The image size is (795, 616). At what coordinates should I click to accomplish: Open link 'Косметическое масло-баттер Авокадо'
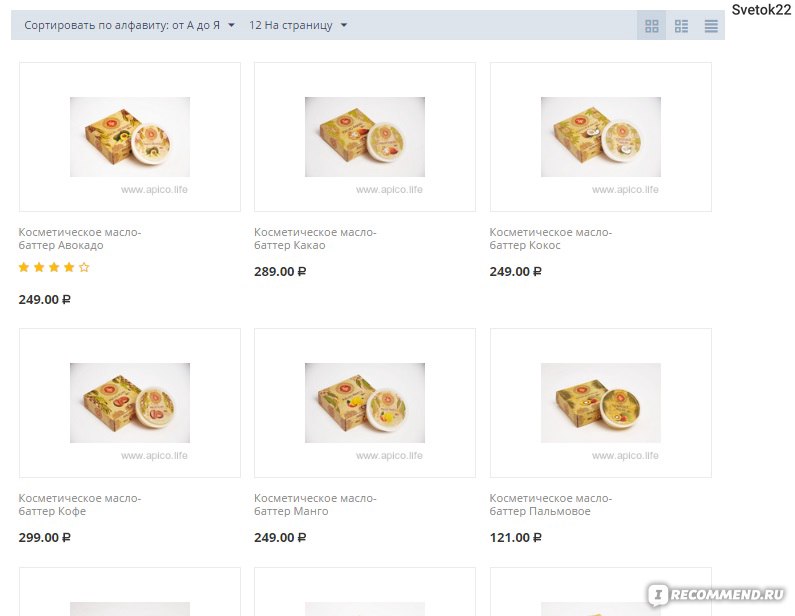(x=80, y=239)
